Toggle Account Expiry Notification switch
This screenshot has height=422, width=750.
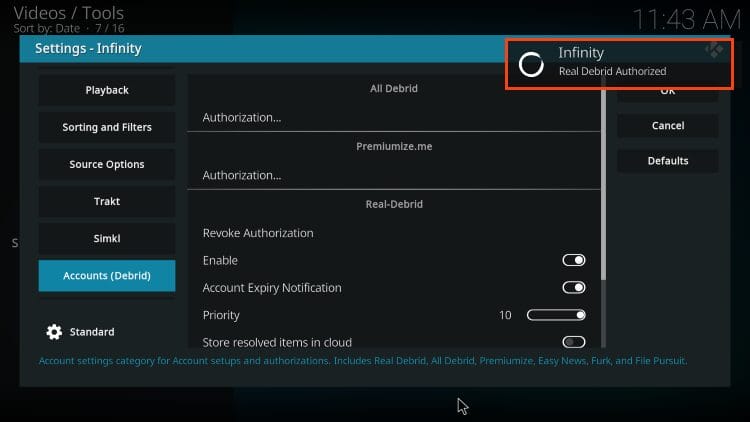(574, 288)
